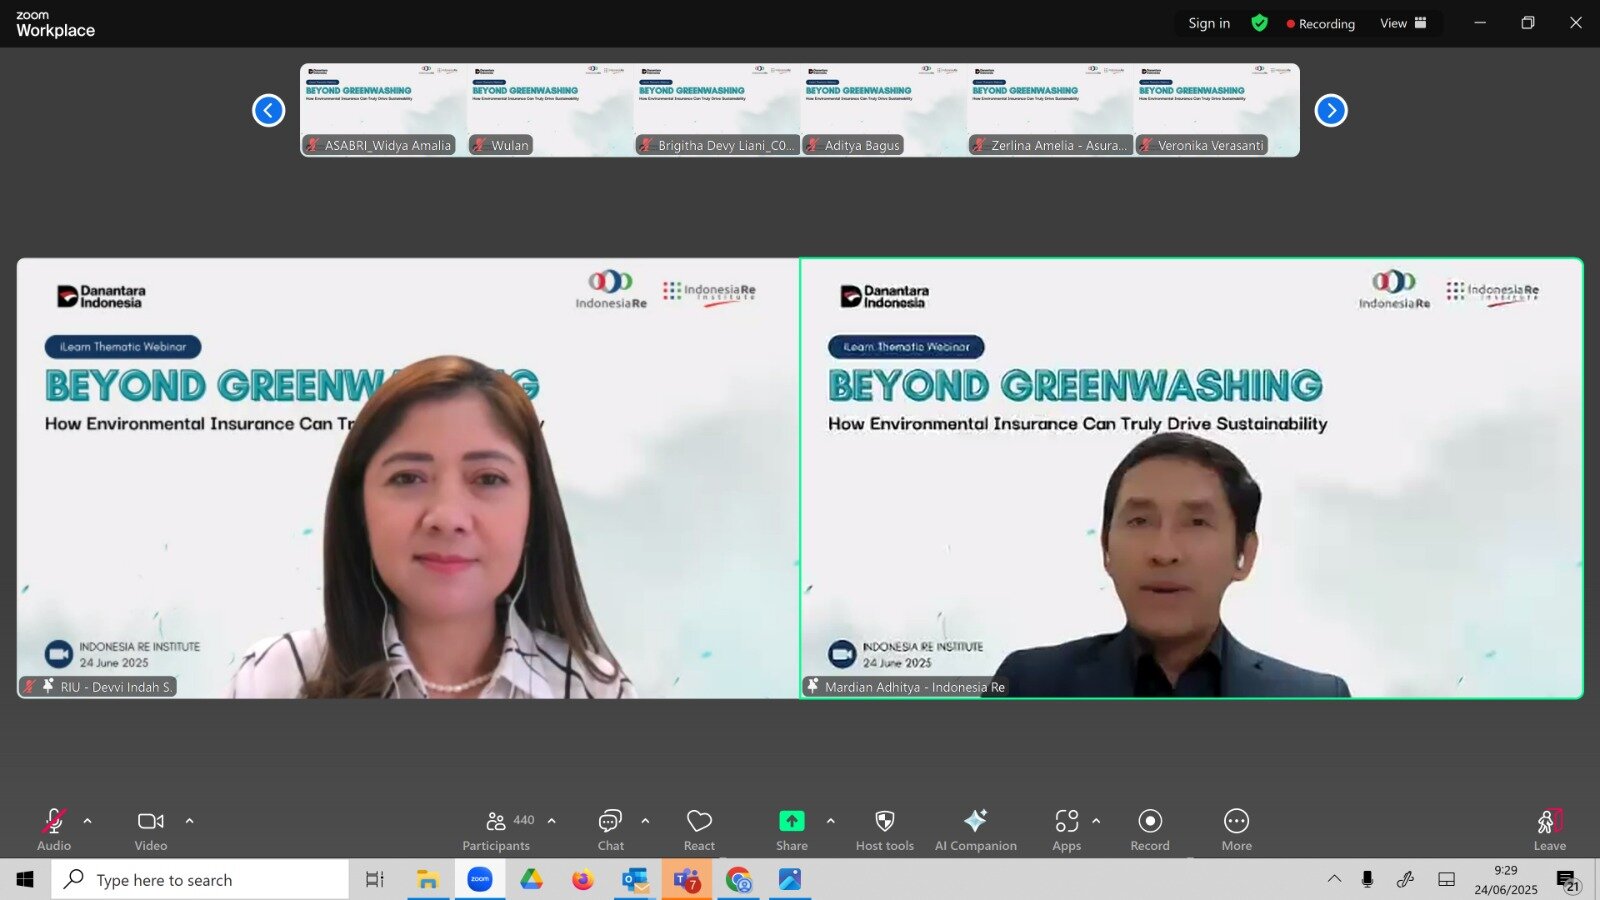Expand share options arrow next to Share
Viewport: 1600px width, 900px height.
[830, 821]
